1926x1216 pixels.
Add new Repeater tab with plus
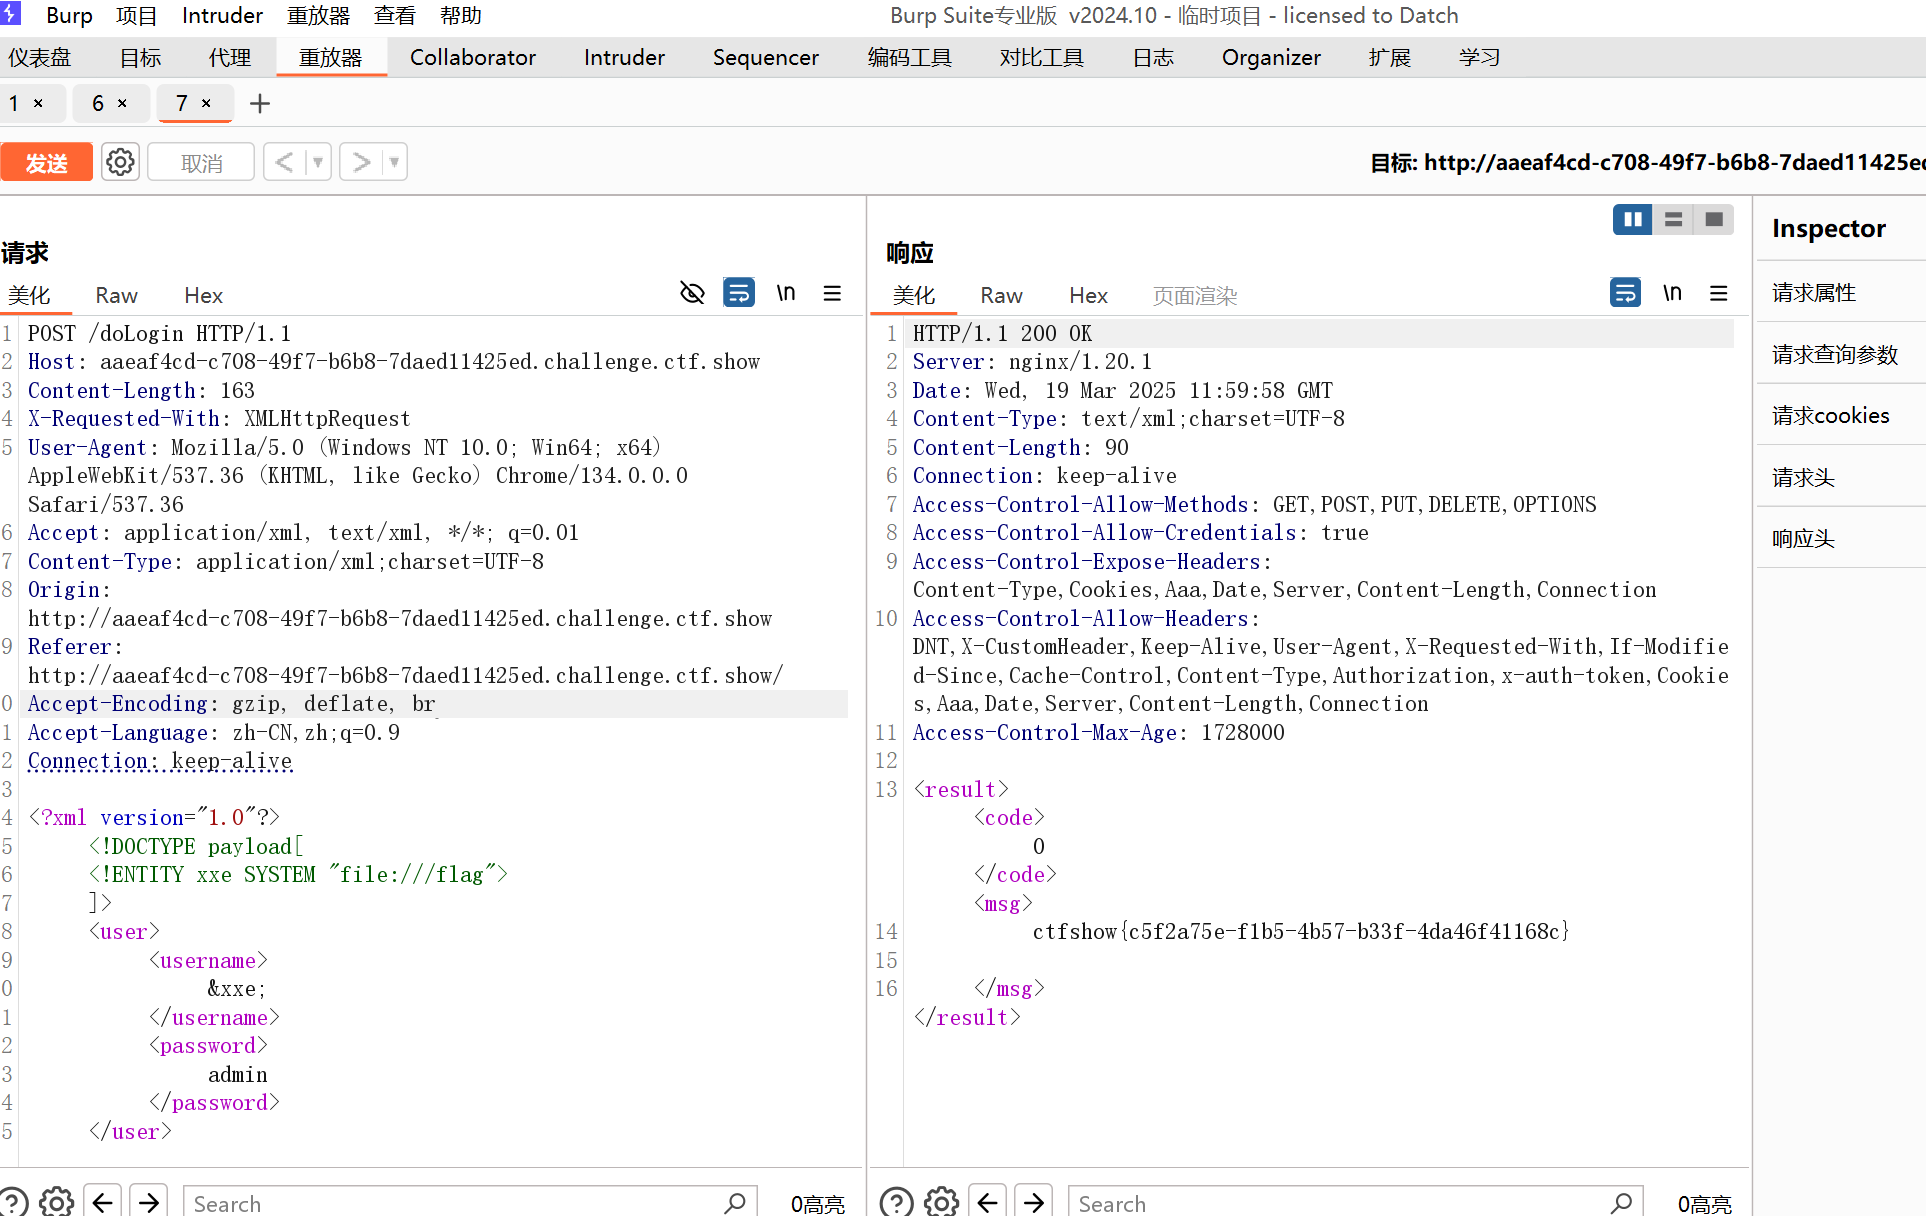coord(260,104)
